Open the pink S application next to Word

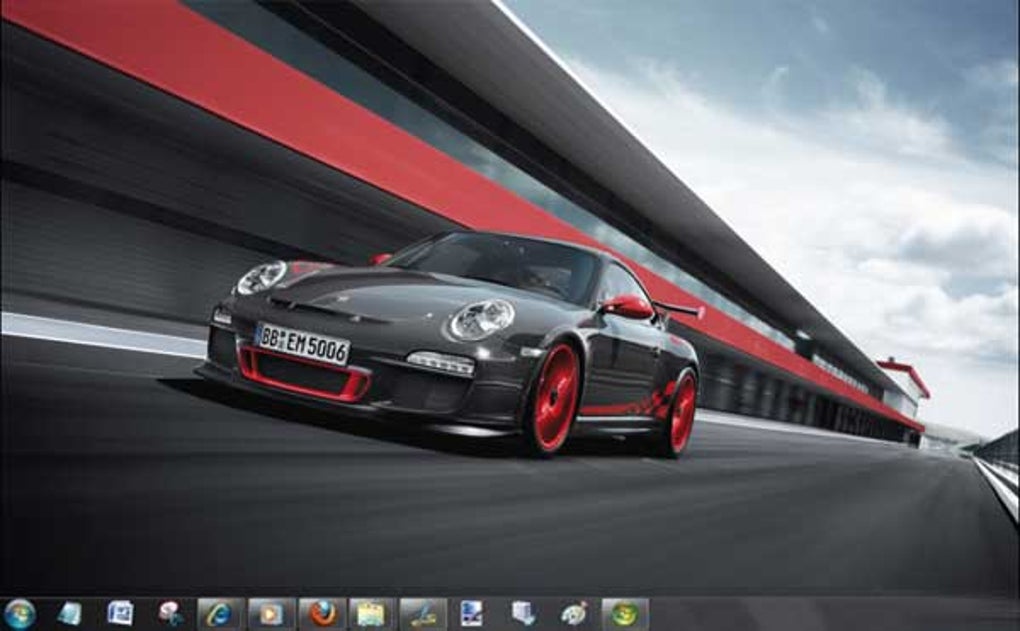tap(170, 614)
